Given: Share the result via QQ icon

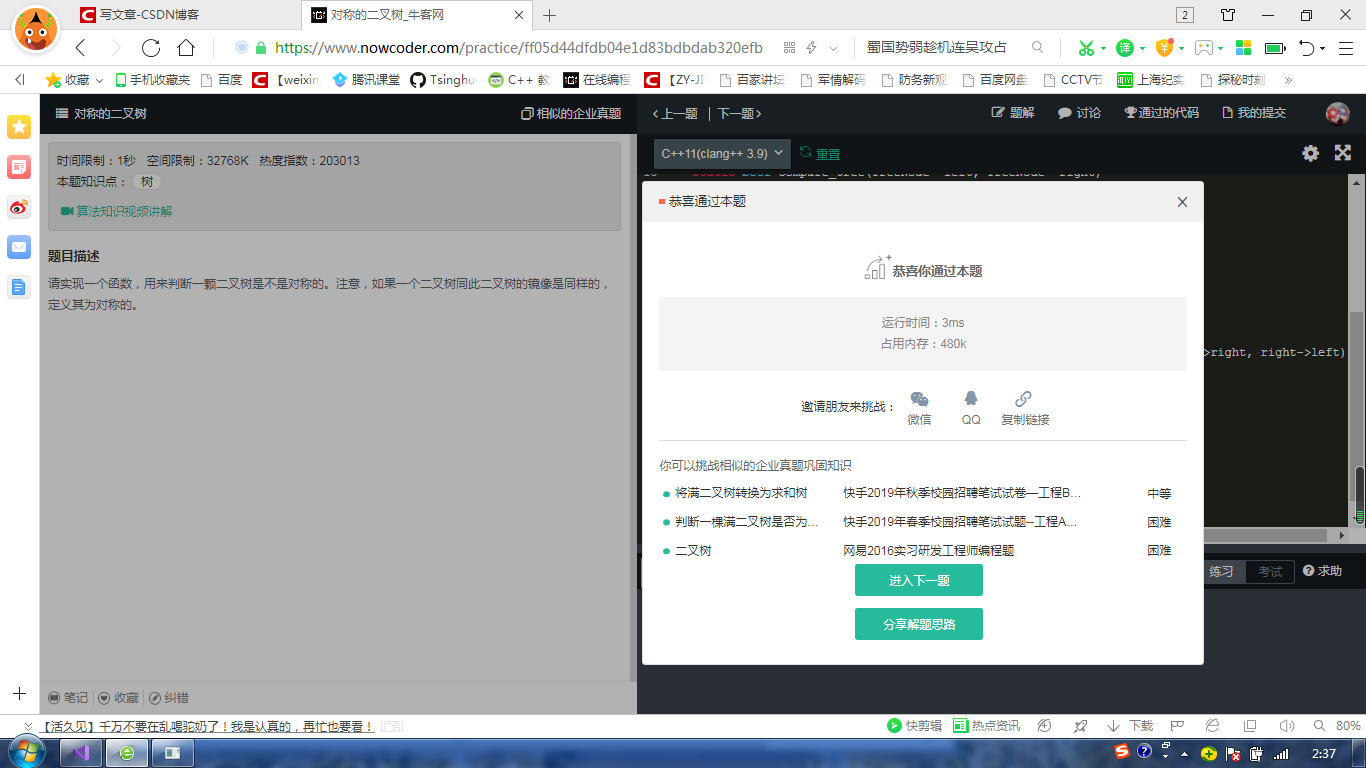Looking at the screenshot, I should tap(968, 399).
